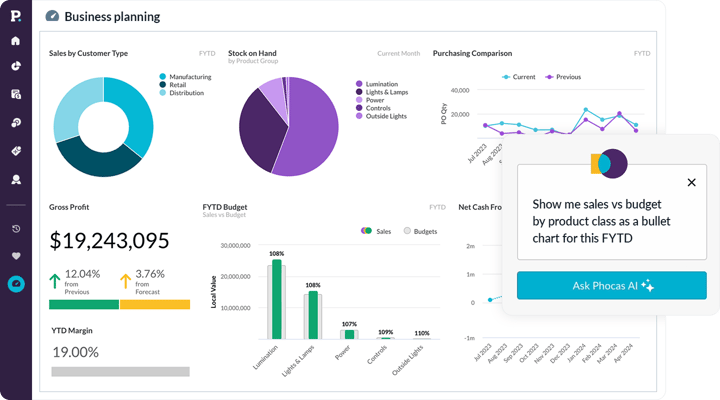Click the Phocas logo in sidebar
720x400 pixels.
tap(16, 16)
